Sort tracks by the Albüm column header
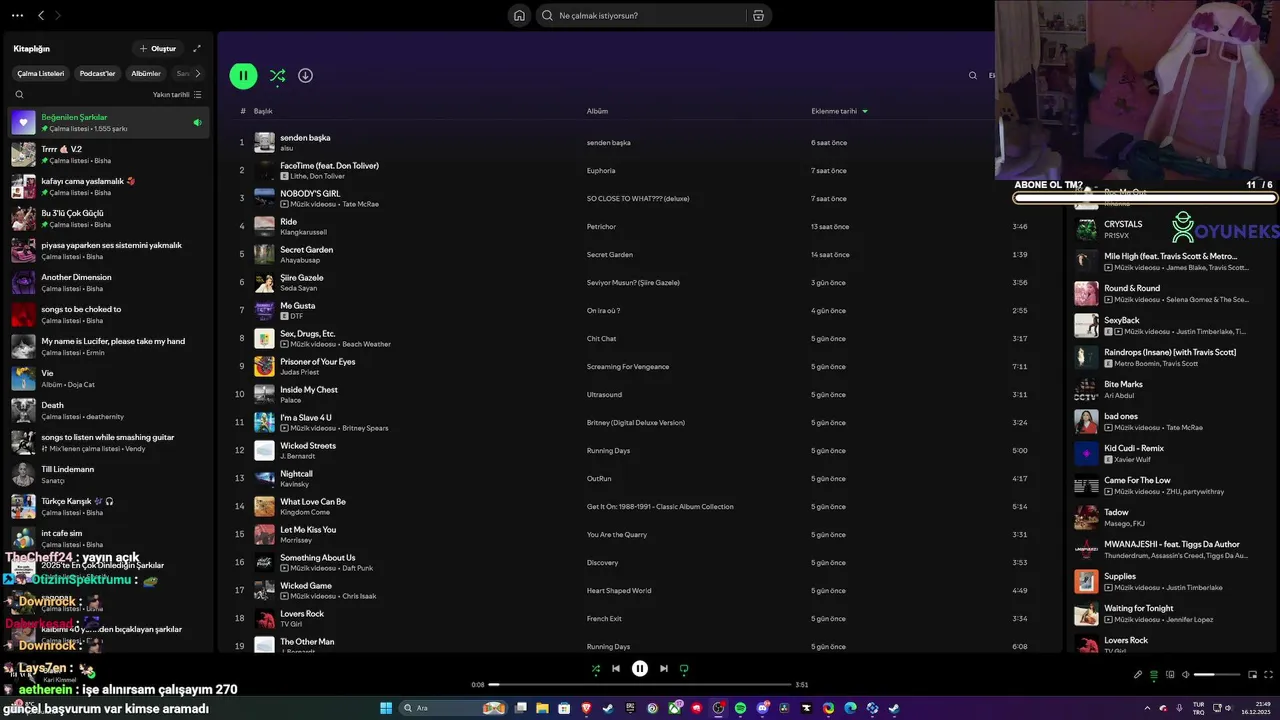This screenshot has height=720, width=1280. (597, 111)
